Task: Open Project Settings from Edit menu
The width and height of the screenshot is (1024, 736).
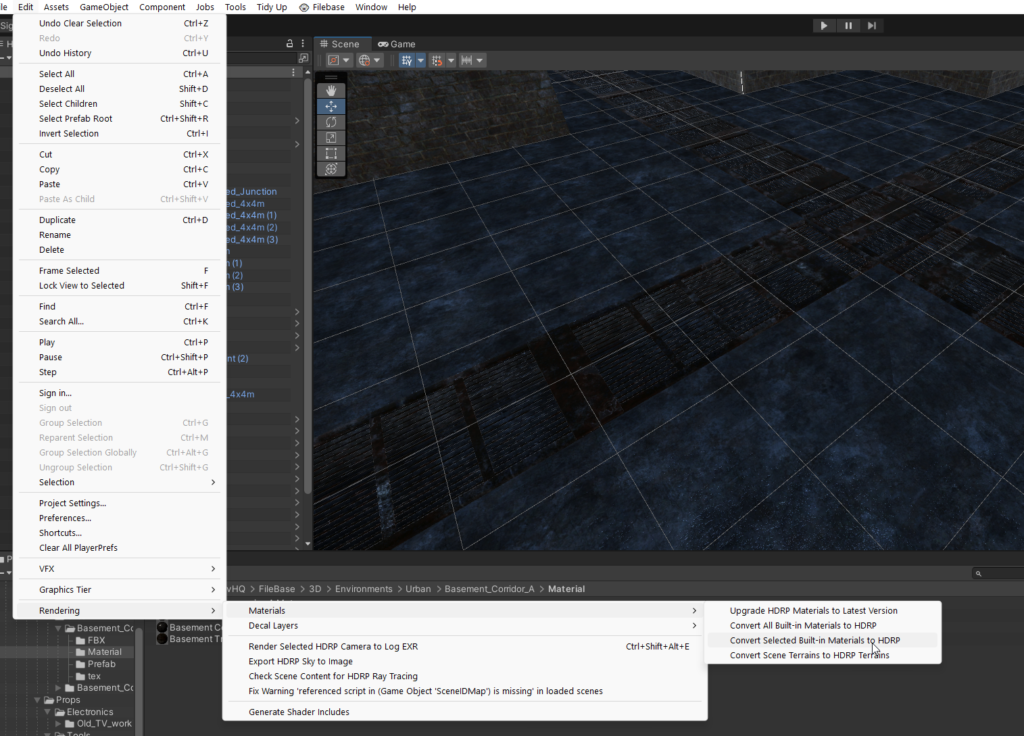Action: (72, 503)
